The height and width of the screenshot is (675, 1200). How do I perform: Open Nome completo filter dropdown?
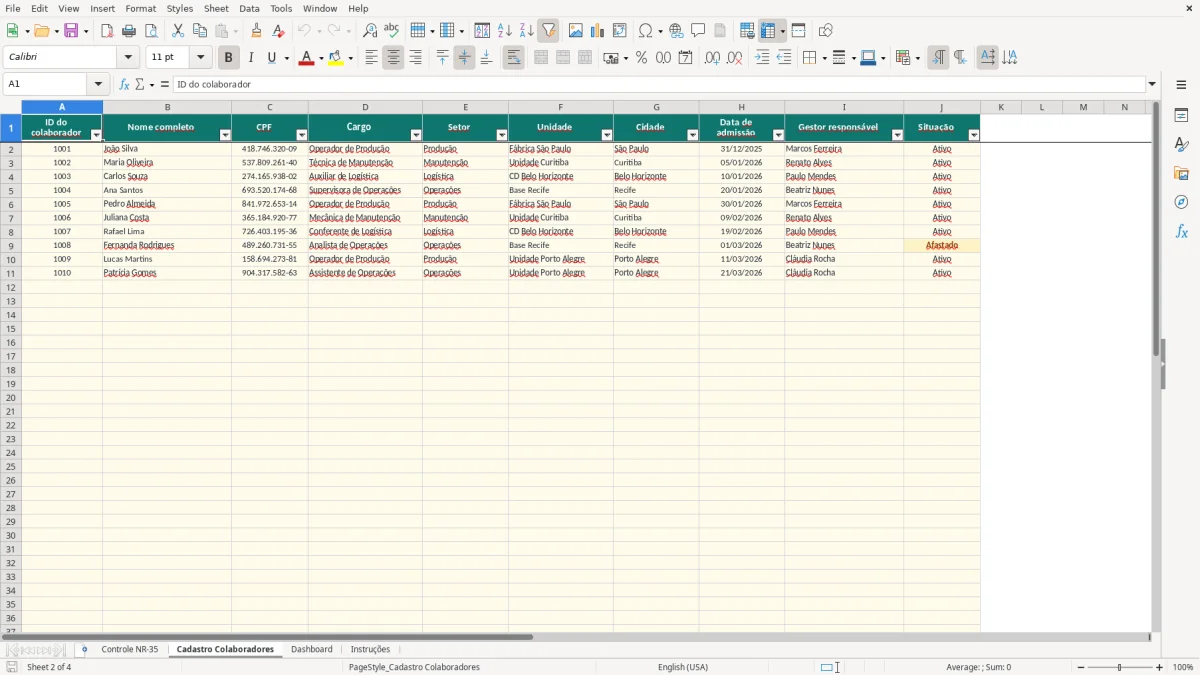click(x=225, y=135)
